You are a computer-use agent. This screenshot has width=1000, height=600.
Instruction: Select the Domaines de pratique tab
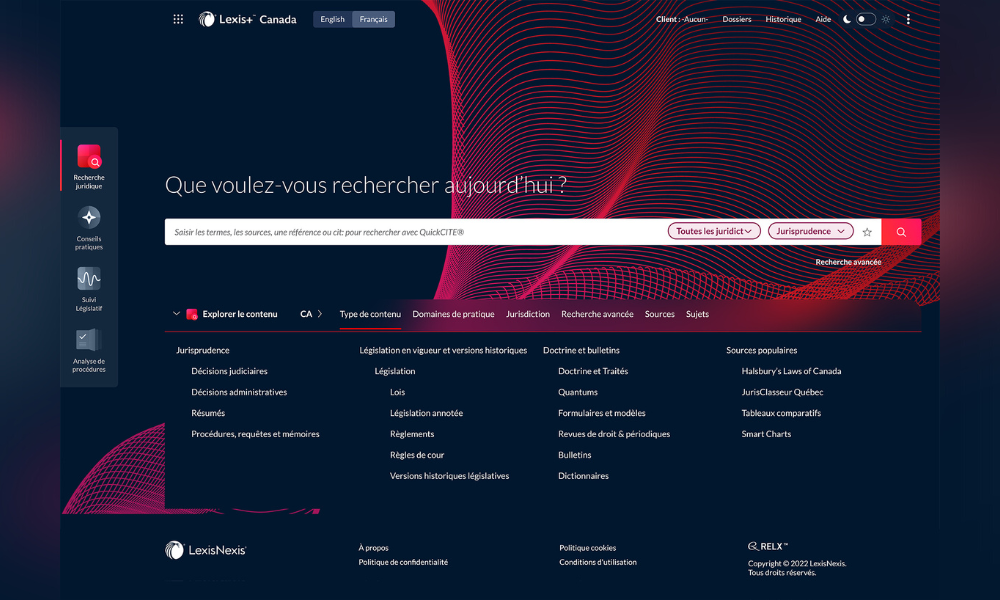[x=453, y=314]
